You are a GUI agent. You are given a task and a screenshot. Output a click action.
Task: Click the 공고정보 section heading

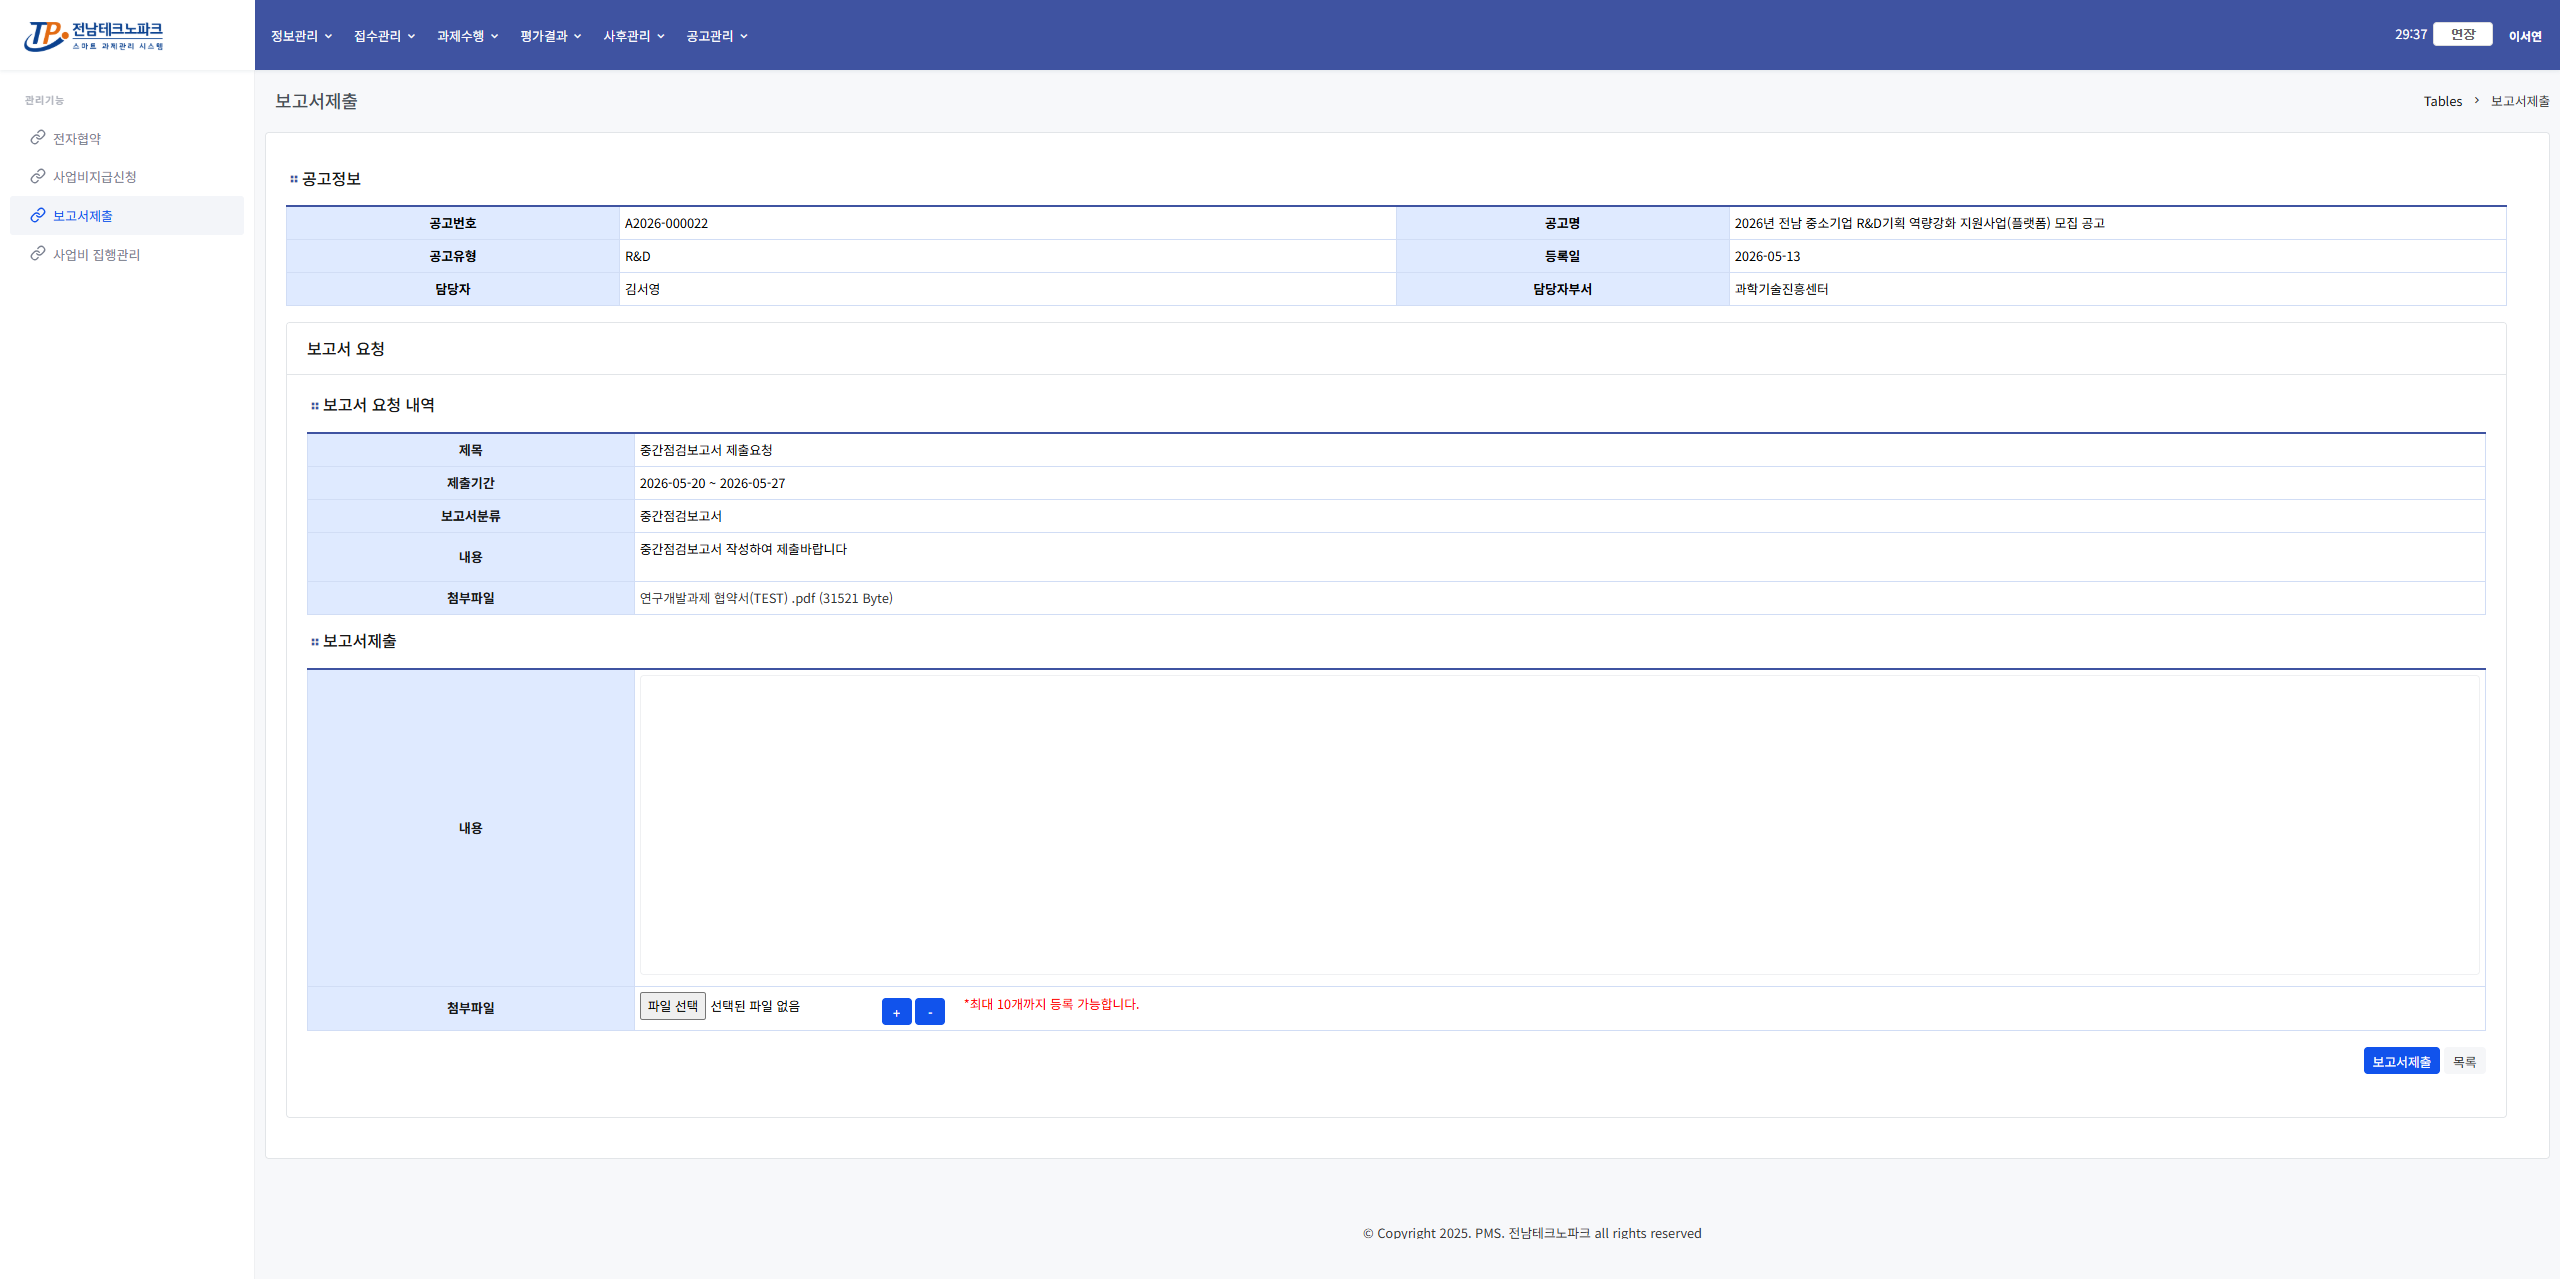pyautogui.click(x=331, y=178)
